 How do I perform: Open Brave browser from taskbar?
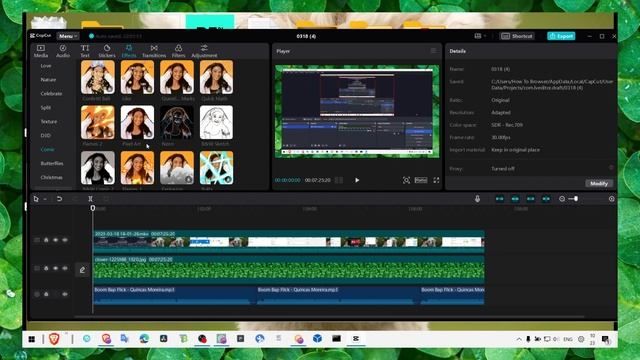54,339
